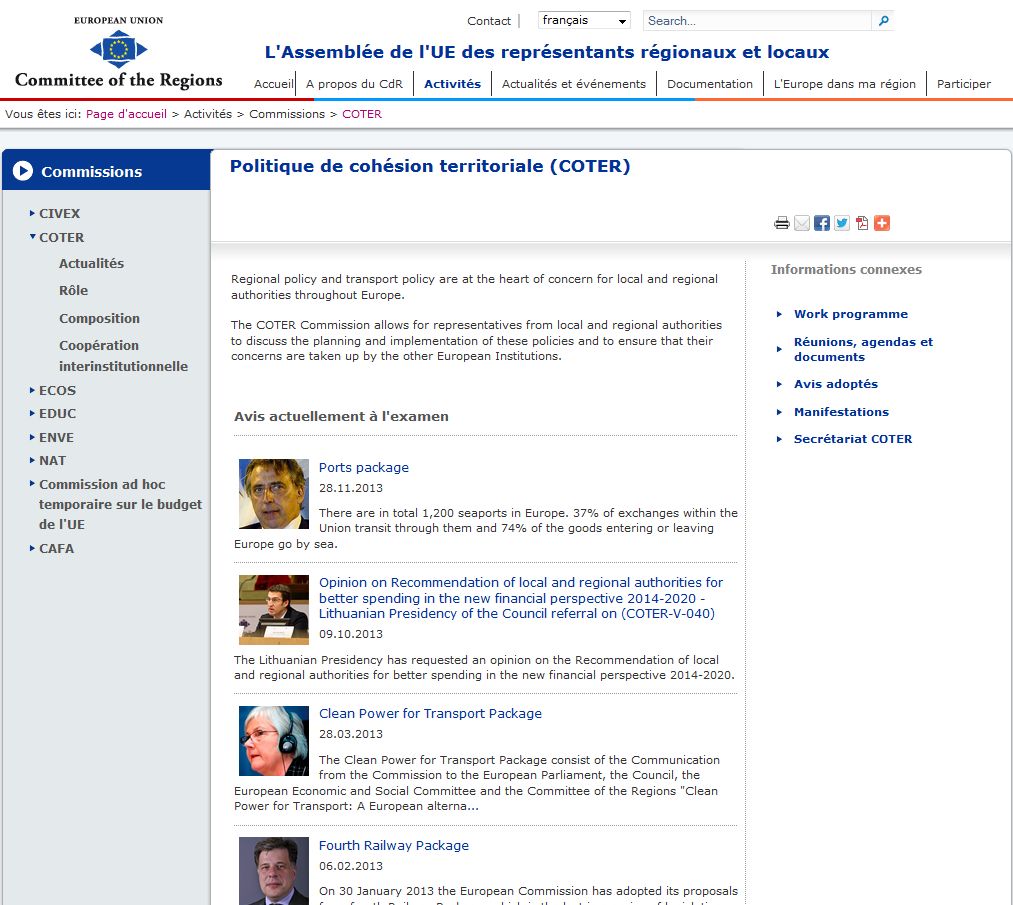Viewport: 1013px width, 905px height.
Task: Click the Committee of the Regions wordmark
Action: pyautogui.click(x=119, y=79)
